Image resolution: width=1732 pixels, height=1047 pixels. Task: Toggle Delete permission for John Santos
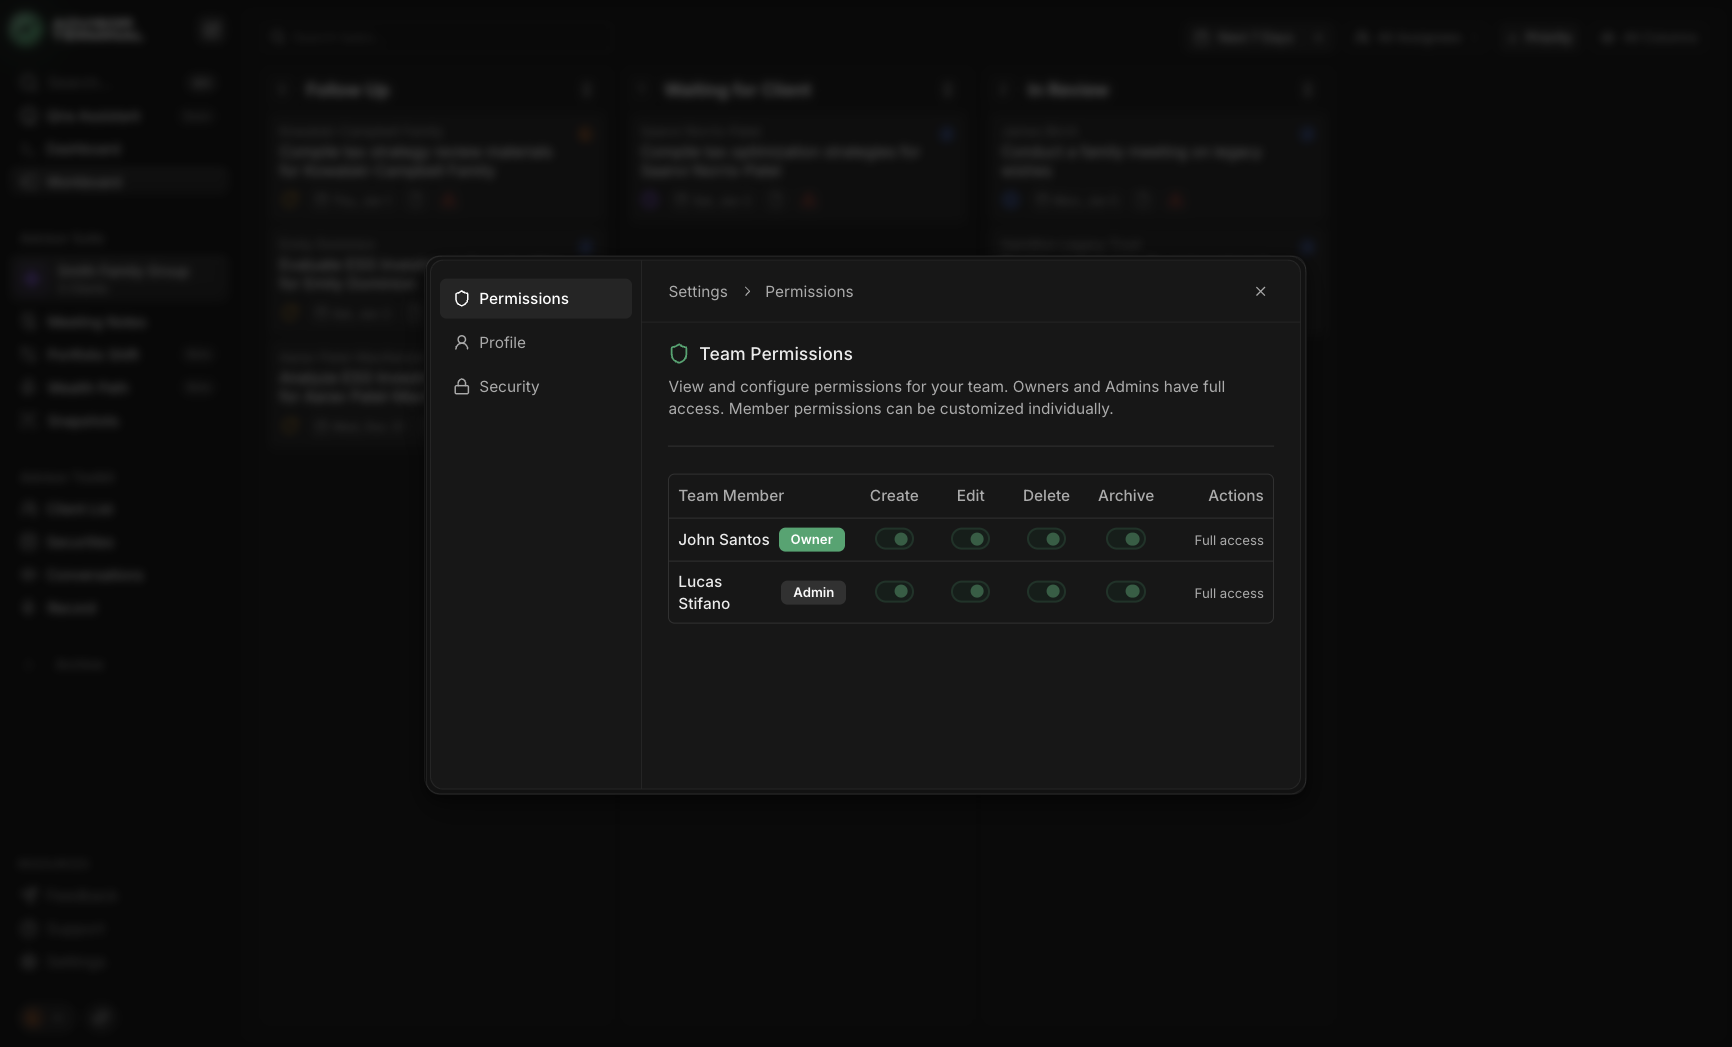point(1046,539)
